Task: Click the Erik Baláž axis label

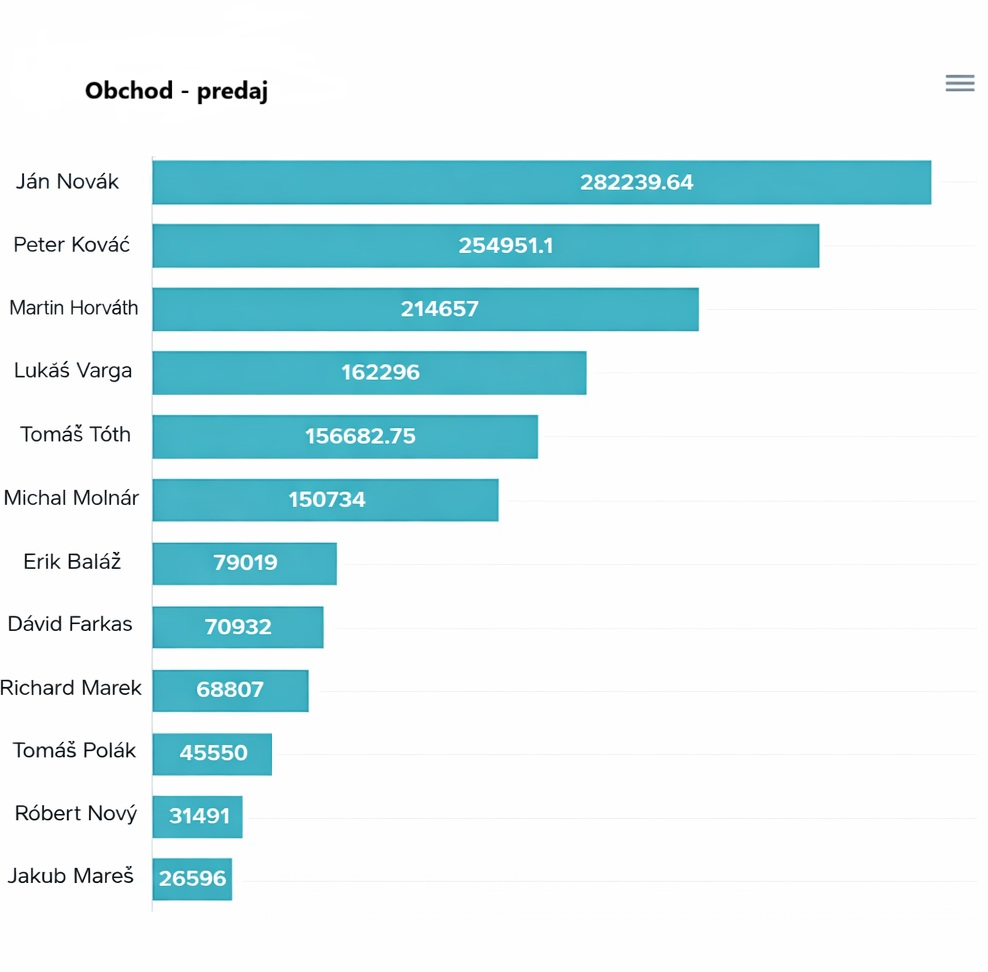Action: click(72, 562)
